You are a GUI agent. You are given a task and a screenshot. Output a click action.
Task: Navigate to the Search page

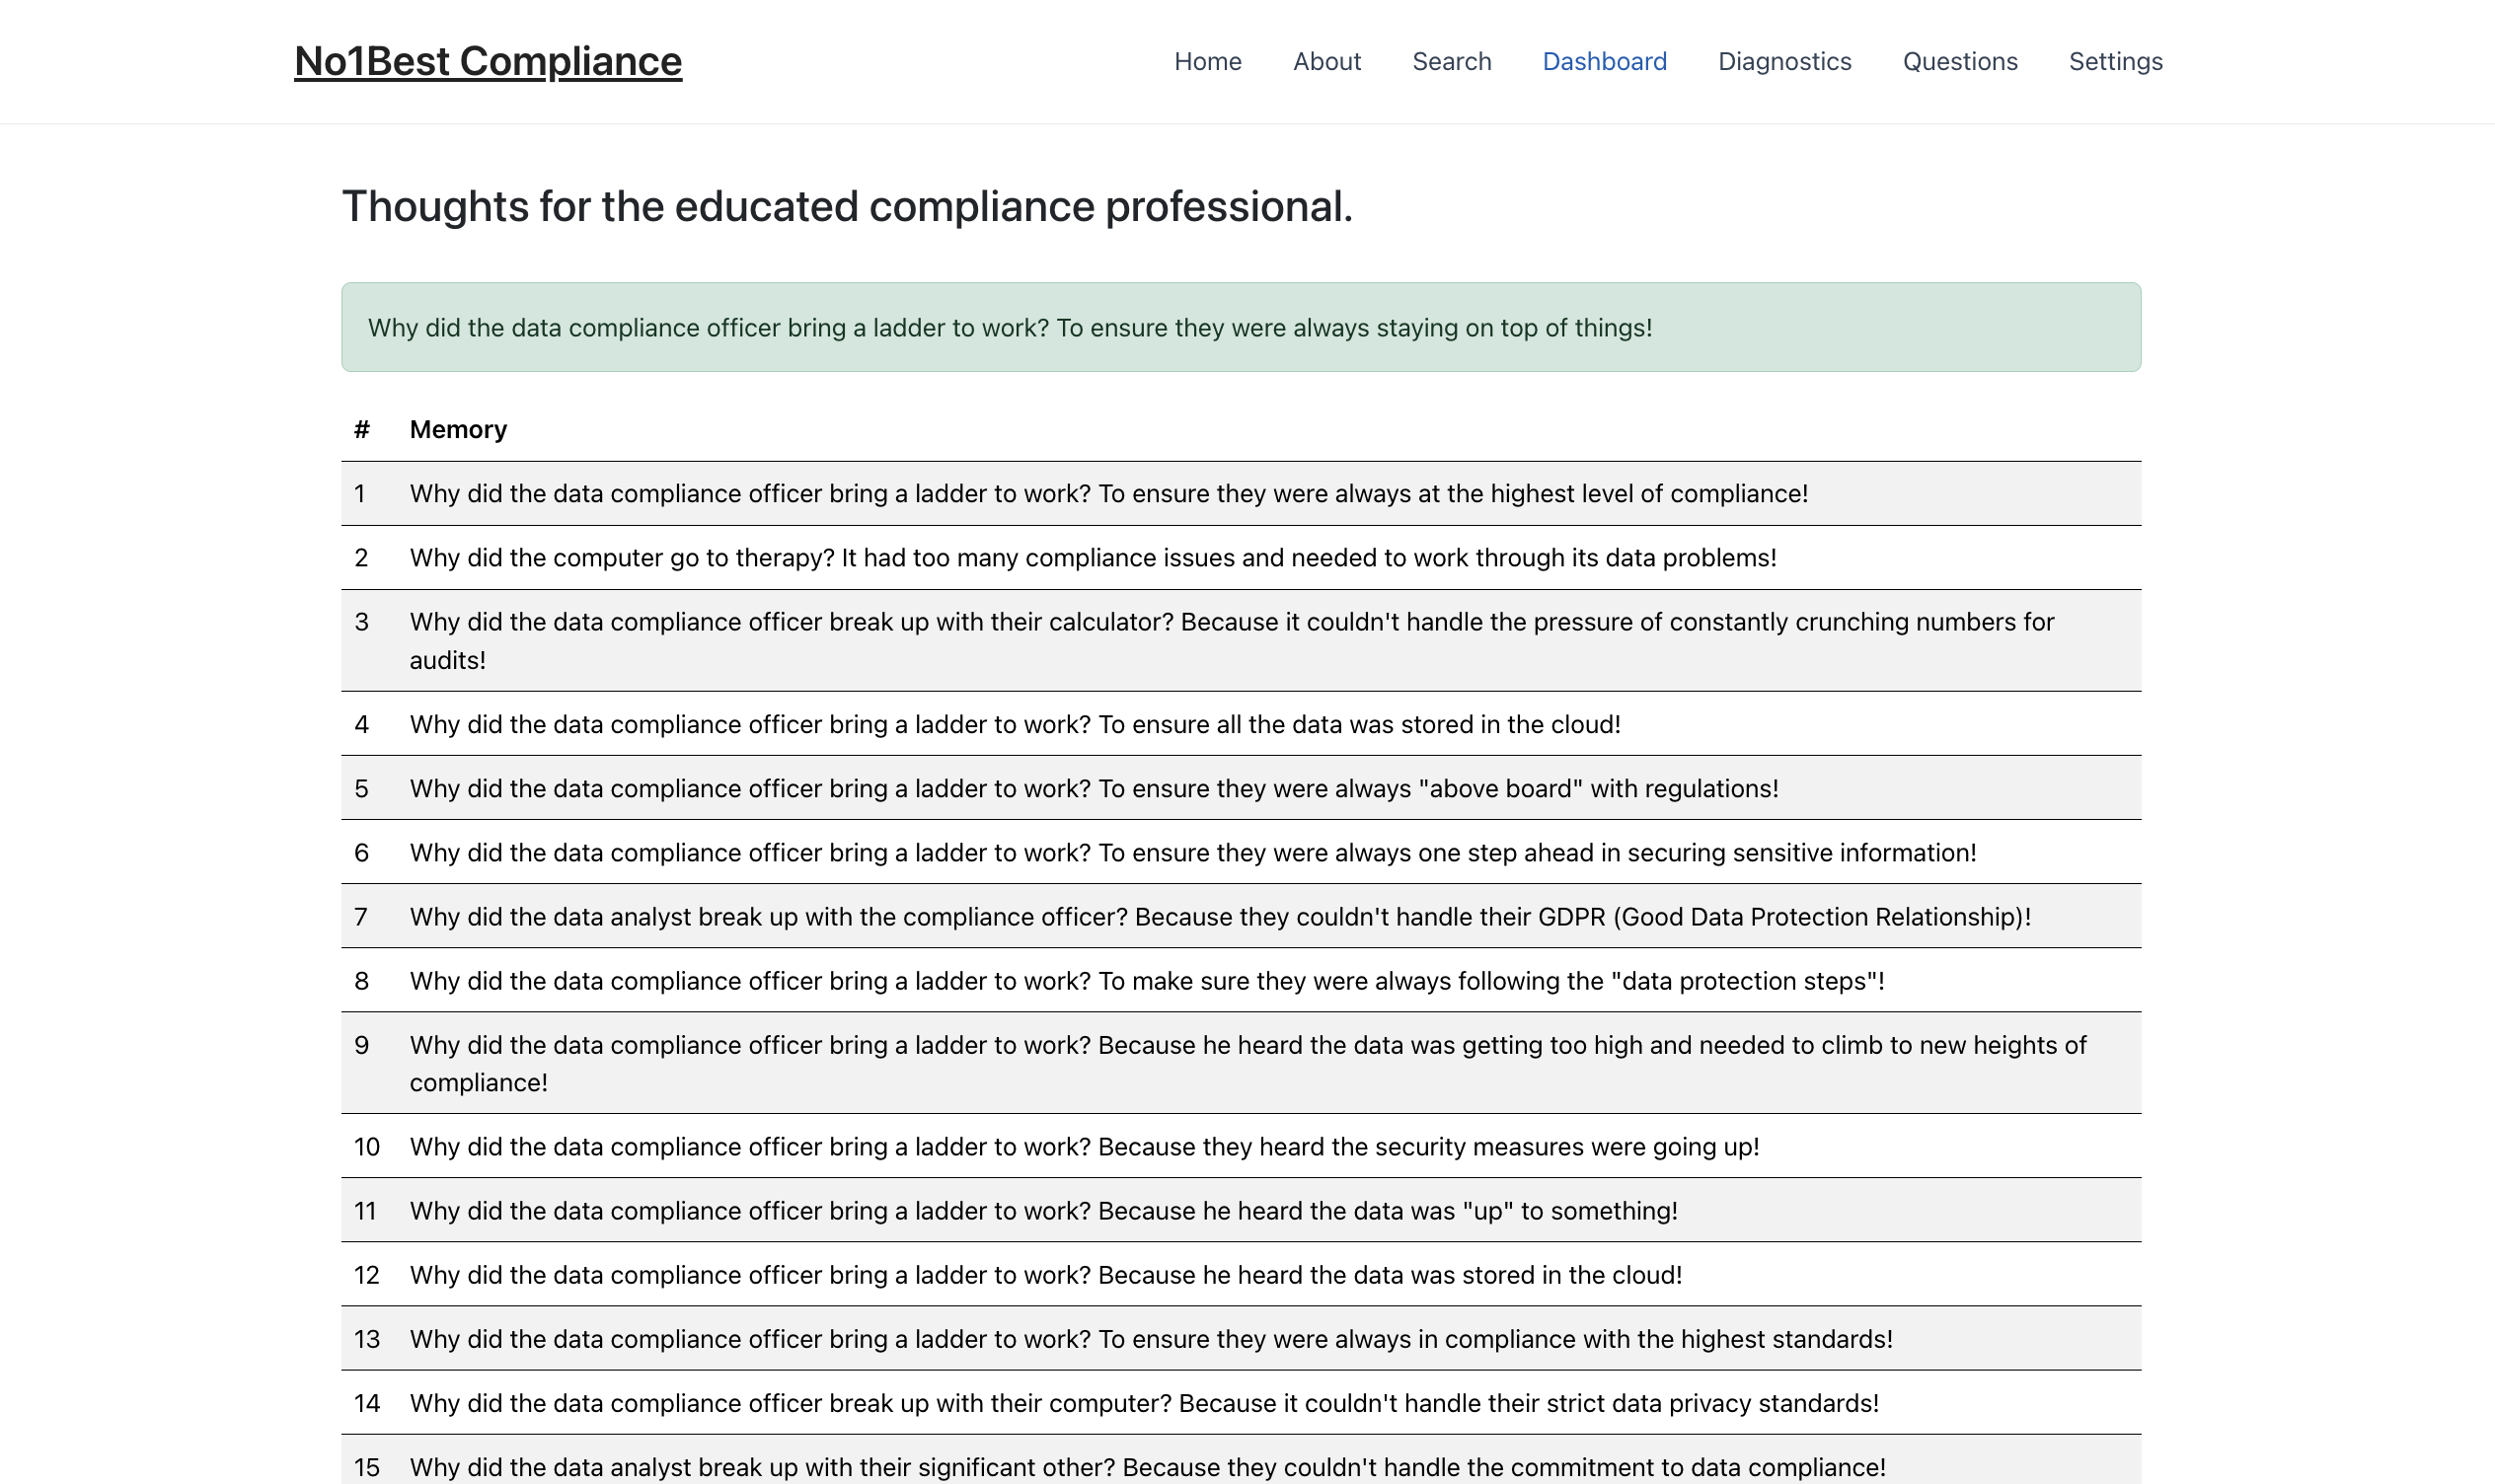pyautogui.click(x=1451, y=61)
